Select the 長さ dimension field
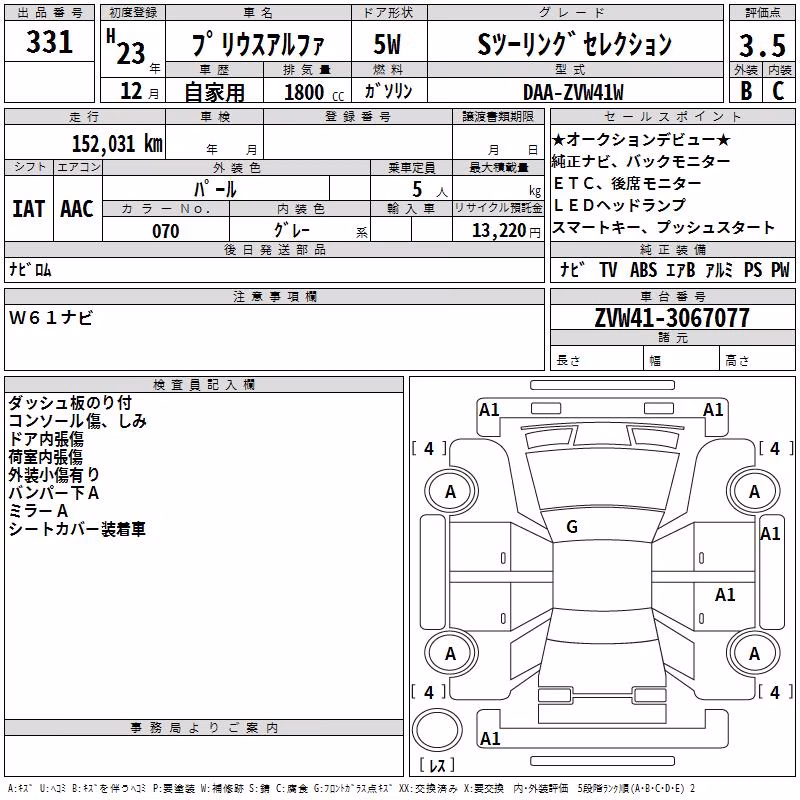 pyautogui.click(x=597, y=360)
